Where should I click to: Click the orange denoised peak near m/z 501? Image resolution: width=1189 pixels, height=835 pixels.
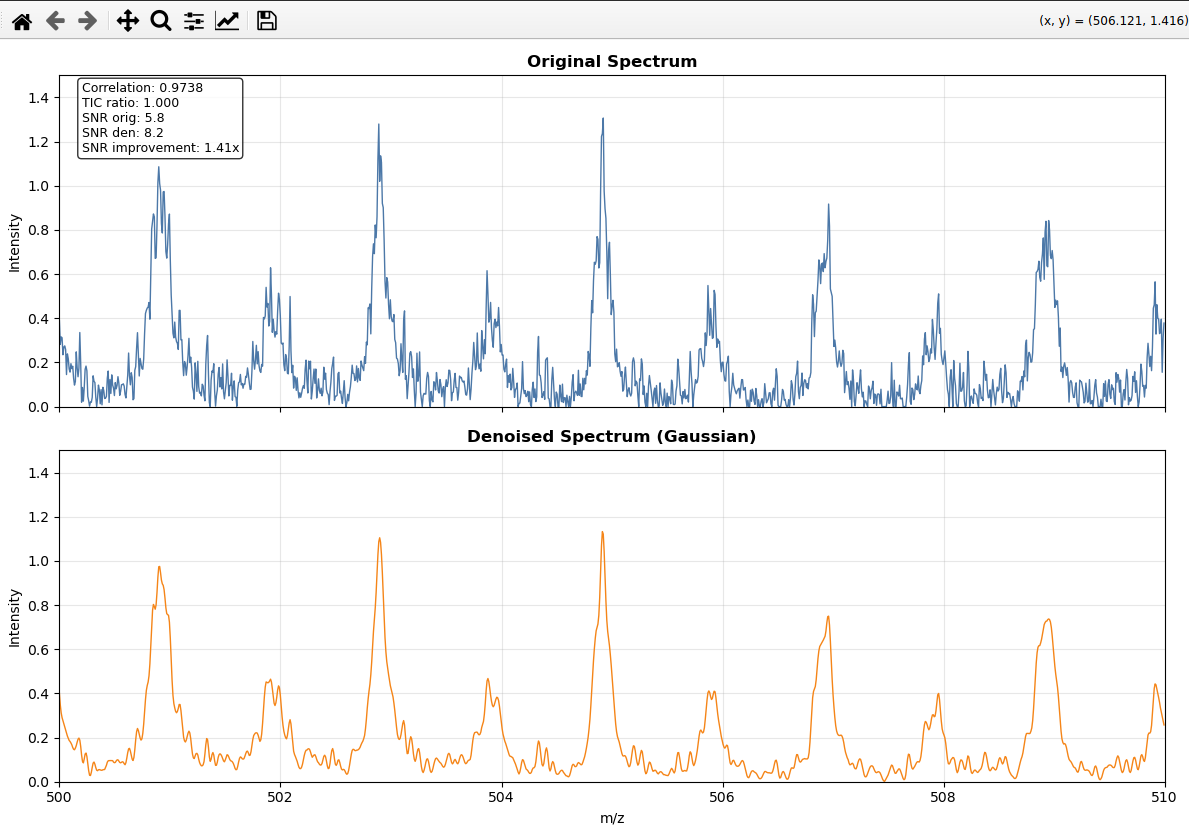(159, 570)
